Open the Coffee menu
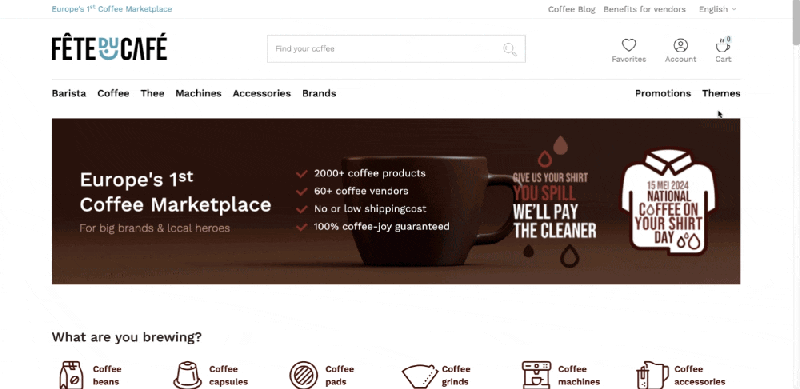Screen dimensions: 800x389 [113, 93]
